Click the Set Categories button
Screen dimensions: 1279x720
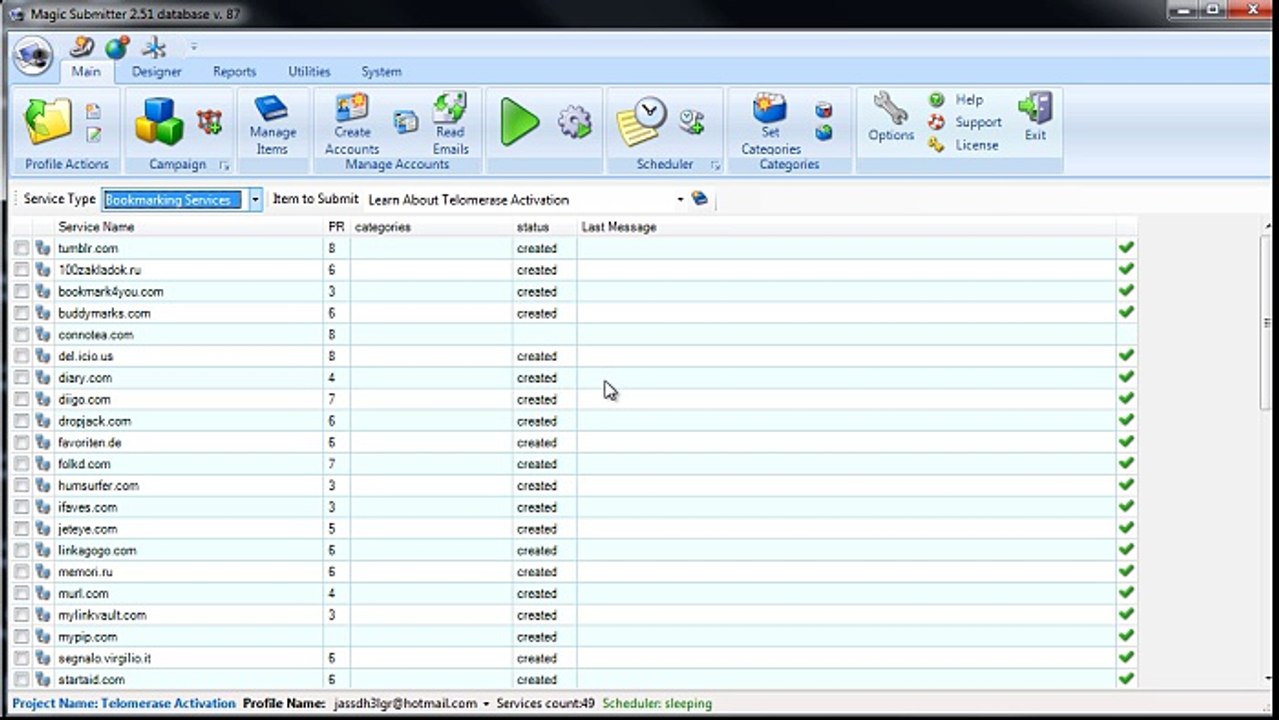tap(771, 124)
